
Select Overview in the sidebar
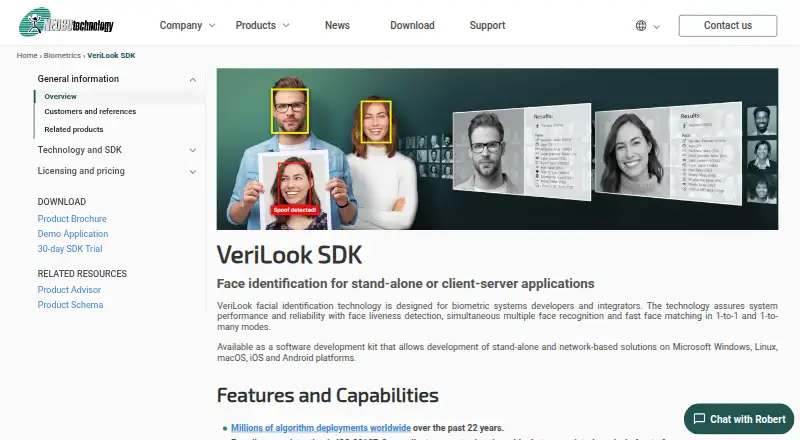pyautogui.click(x=60, y=96)
